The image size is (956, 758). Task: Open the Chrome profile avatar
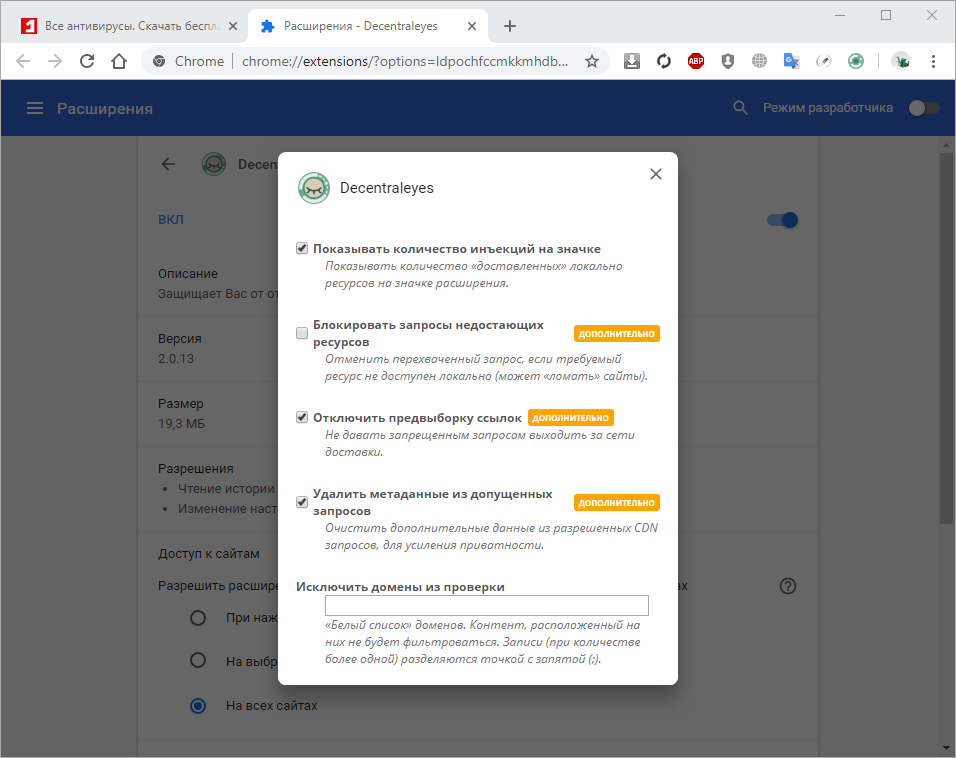coord(901,61)
